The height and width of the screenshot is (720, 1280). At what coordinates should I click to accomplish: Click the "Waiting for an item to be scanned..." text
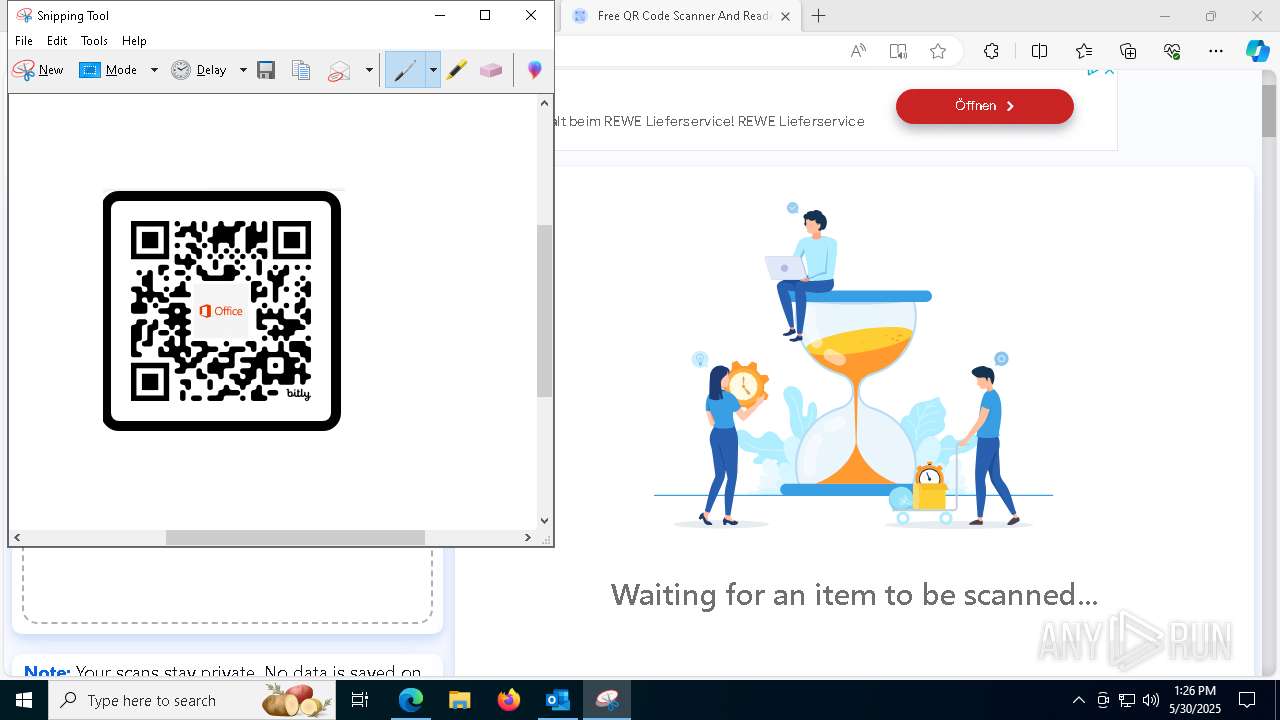pos(854,595)
